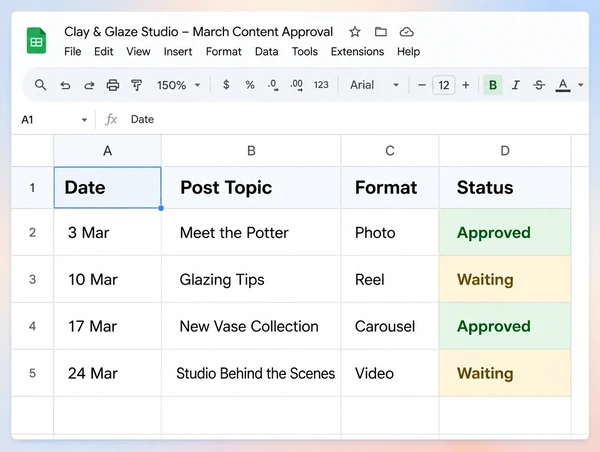The image size is (600, 452).
Task: Open text color picker
Action: click(562, 85)
